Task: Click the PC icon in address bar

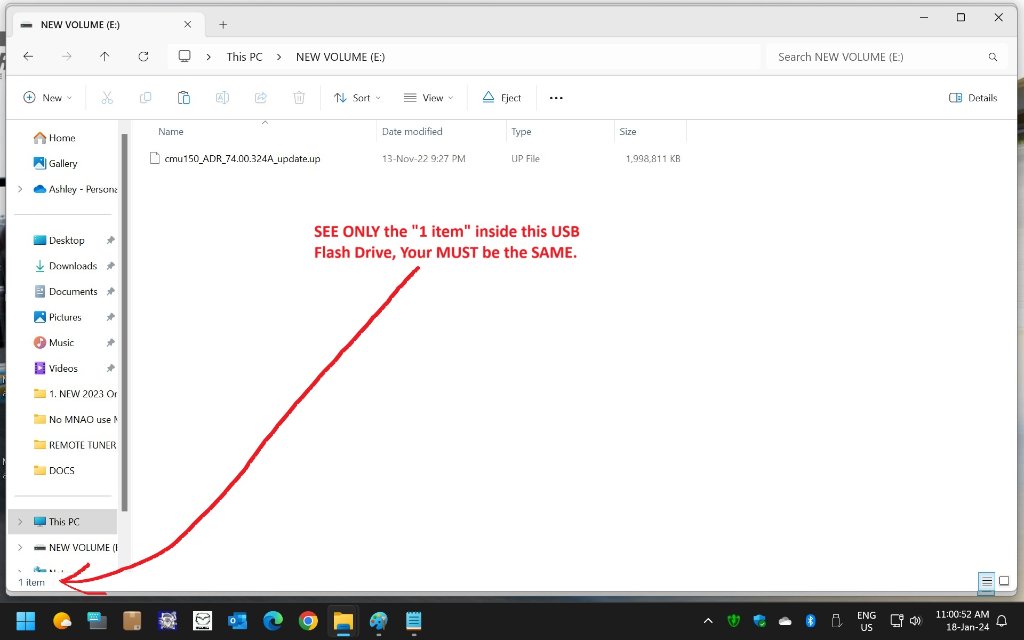Action: click(185, 56)
